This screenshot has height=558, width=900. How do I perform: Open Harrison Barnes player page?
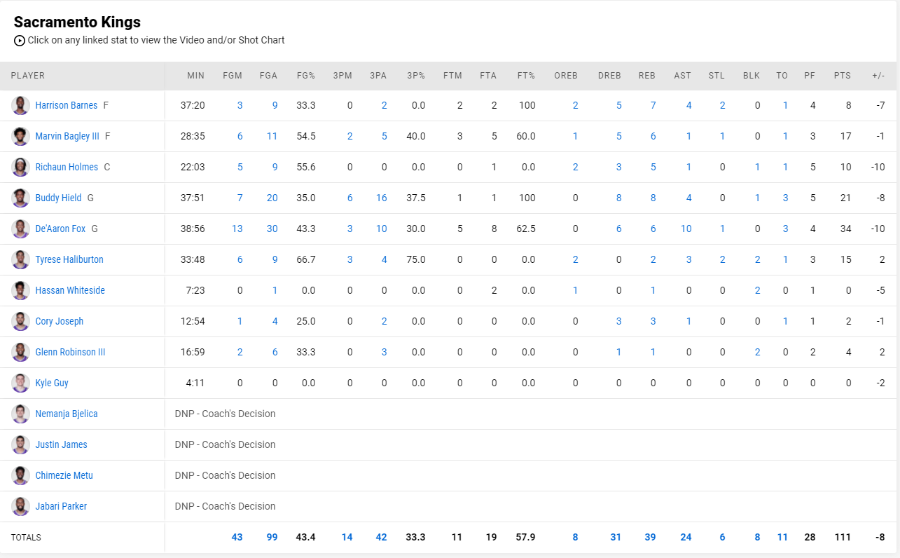66,106
